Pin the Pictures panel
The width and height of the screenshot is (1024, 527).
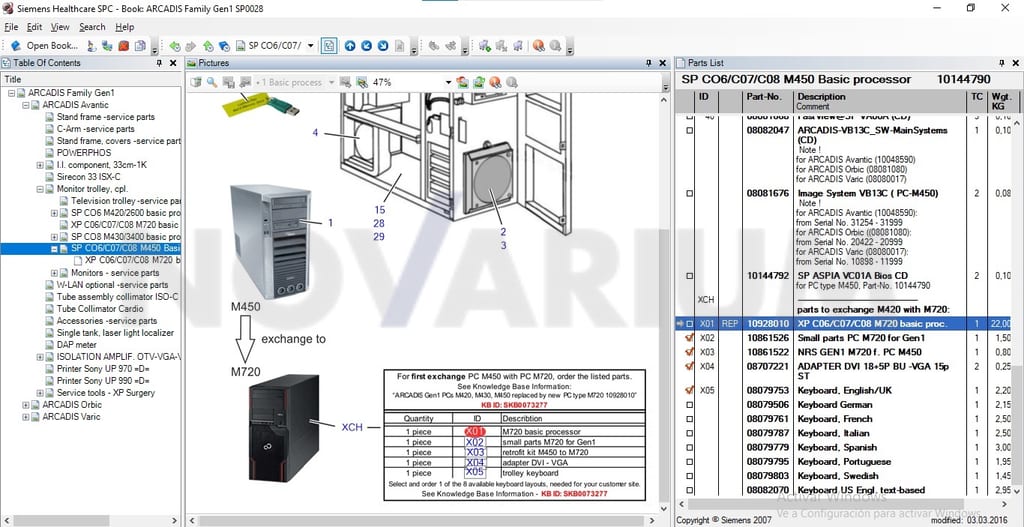648,63
